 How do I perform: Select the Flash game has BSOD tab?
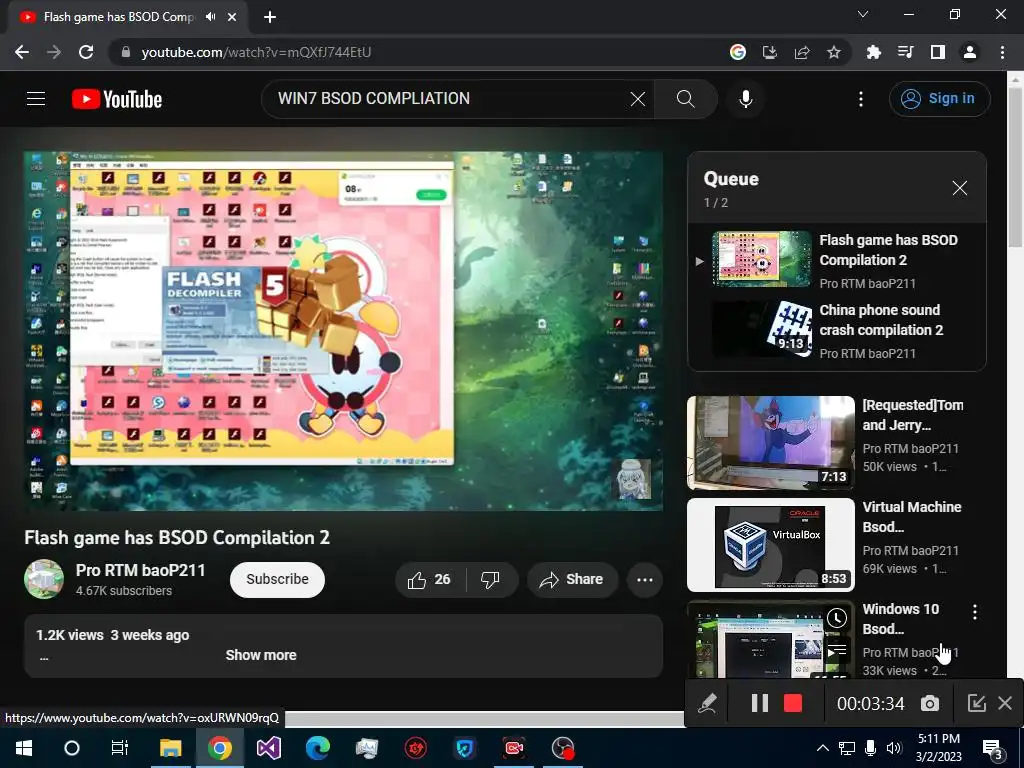pos(128,17)
